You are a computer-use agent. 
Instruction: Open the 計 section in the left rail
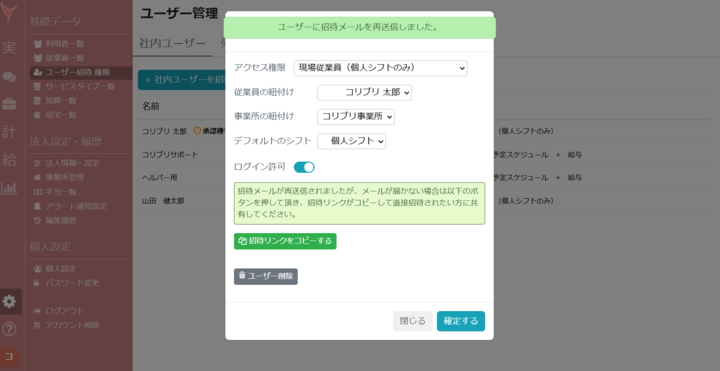coord(9,132)
